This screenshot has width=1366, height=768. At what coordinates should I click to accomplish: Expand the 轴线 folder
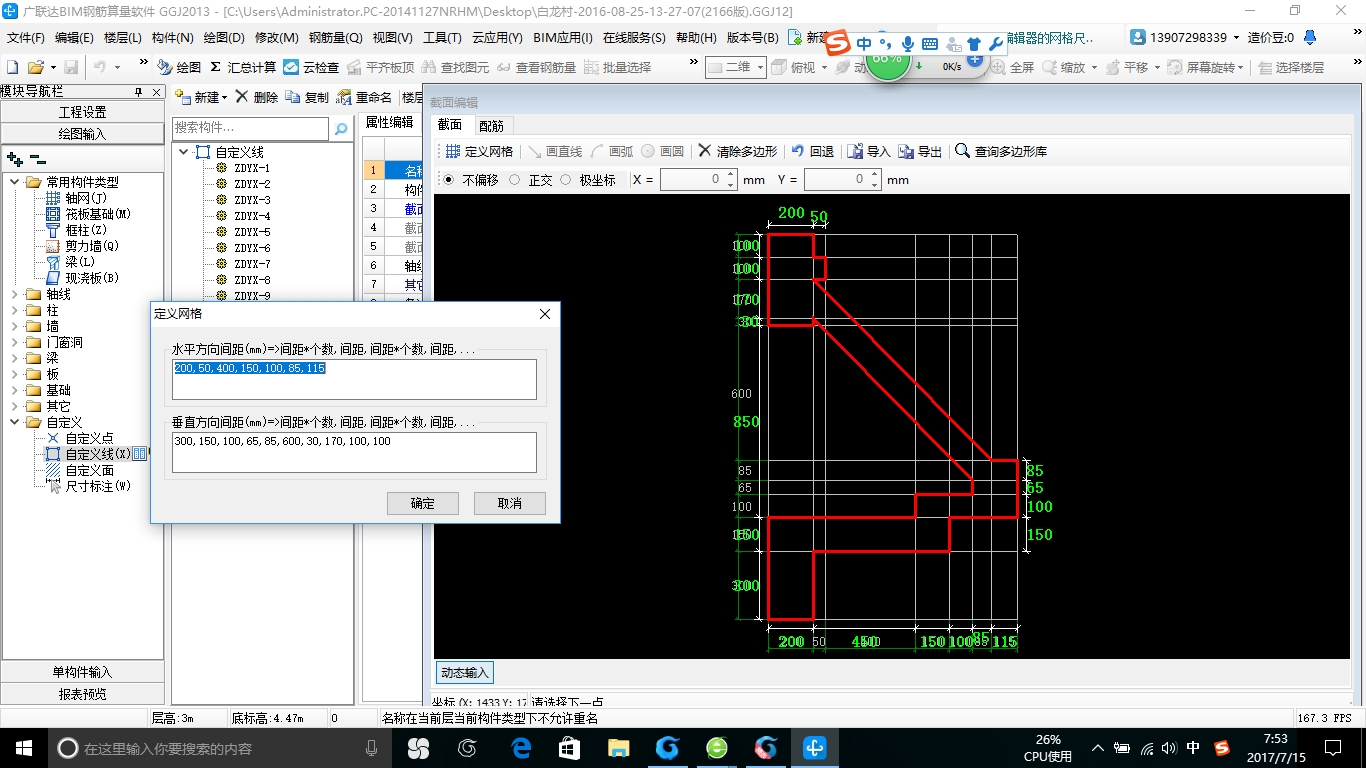coord(15,294)
